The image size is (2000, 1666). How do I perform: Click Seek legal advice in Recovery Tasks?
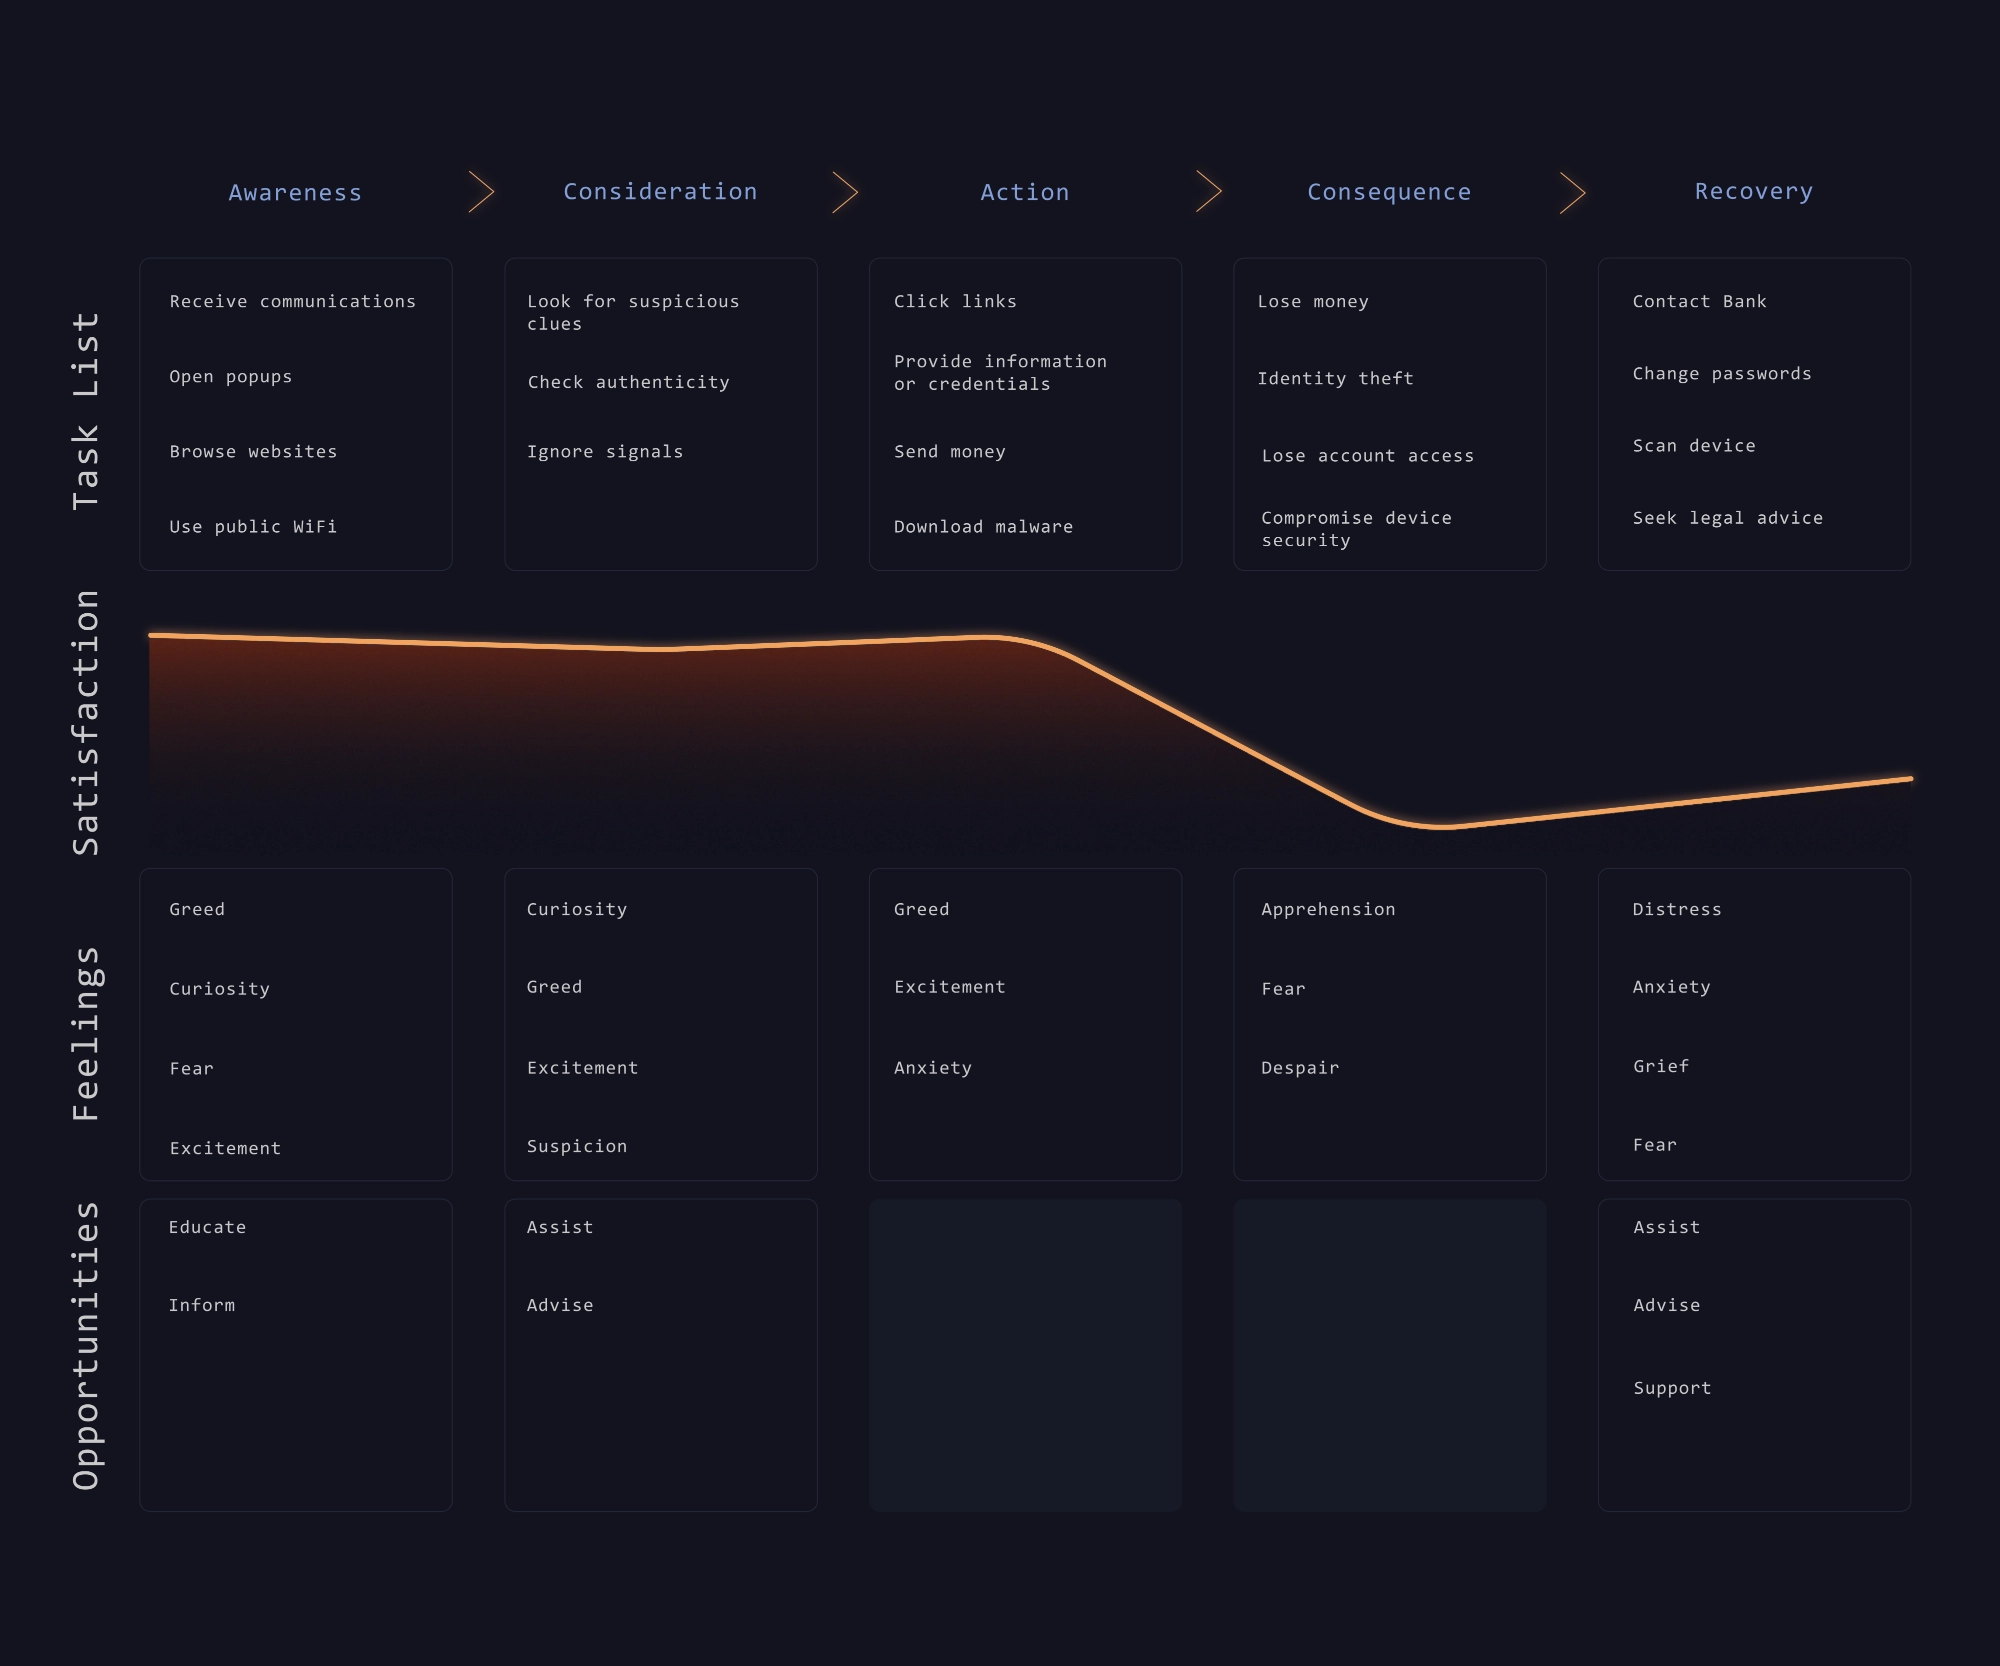pyautogui.click(x=1734, y=517)
